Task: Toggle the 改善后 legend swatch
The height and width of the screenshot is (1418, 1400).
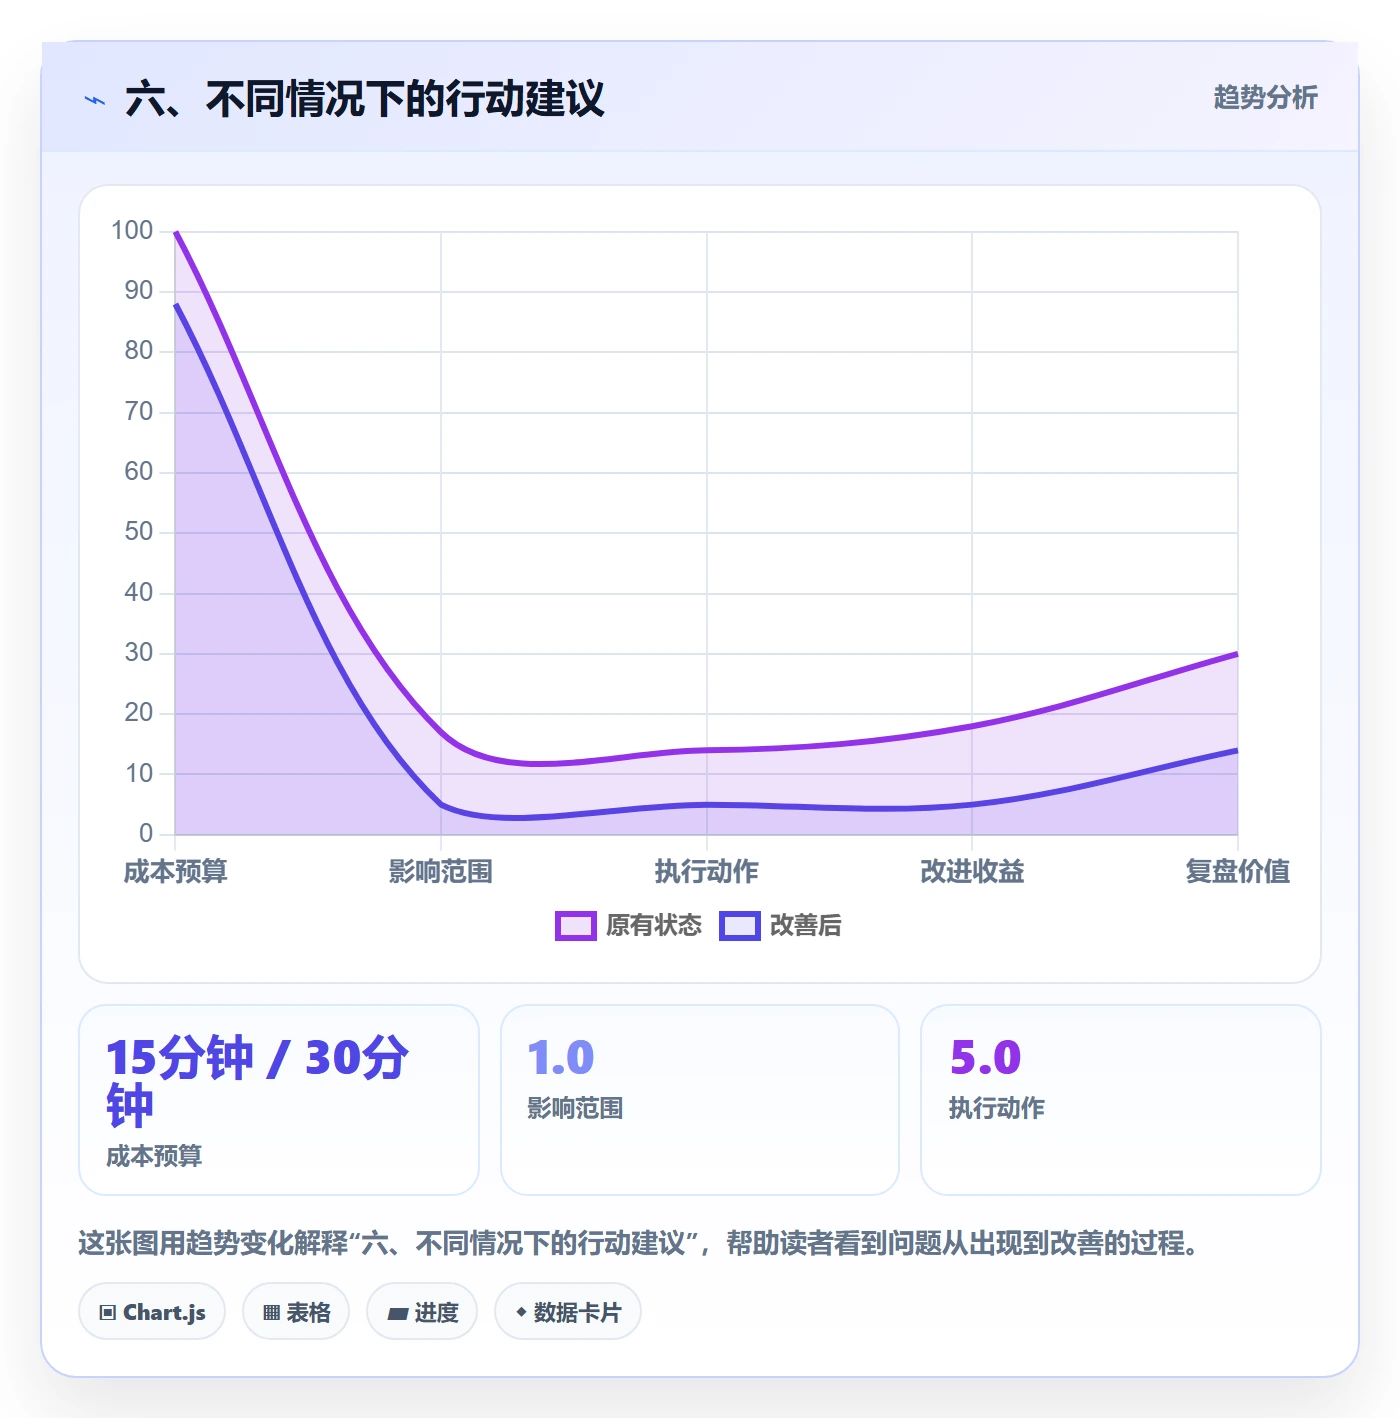Action: (739, 926)
